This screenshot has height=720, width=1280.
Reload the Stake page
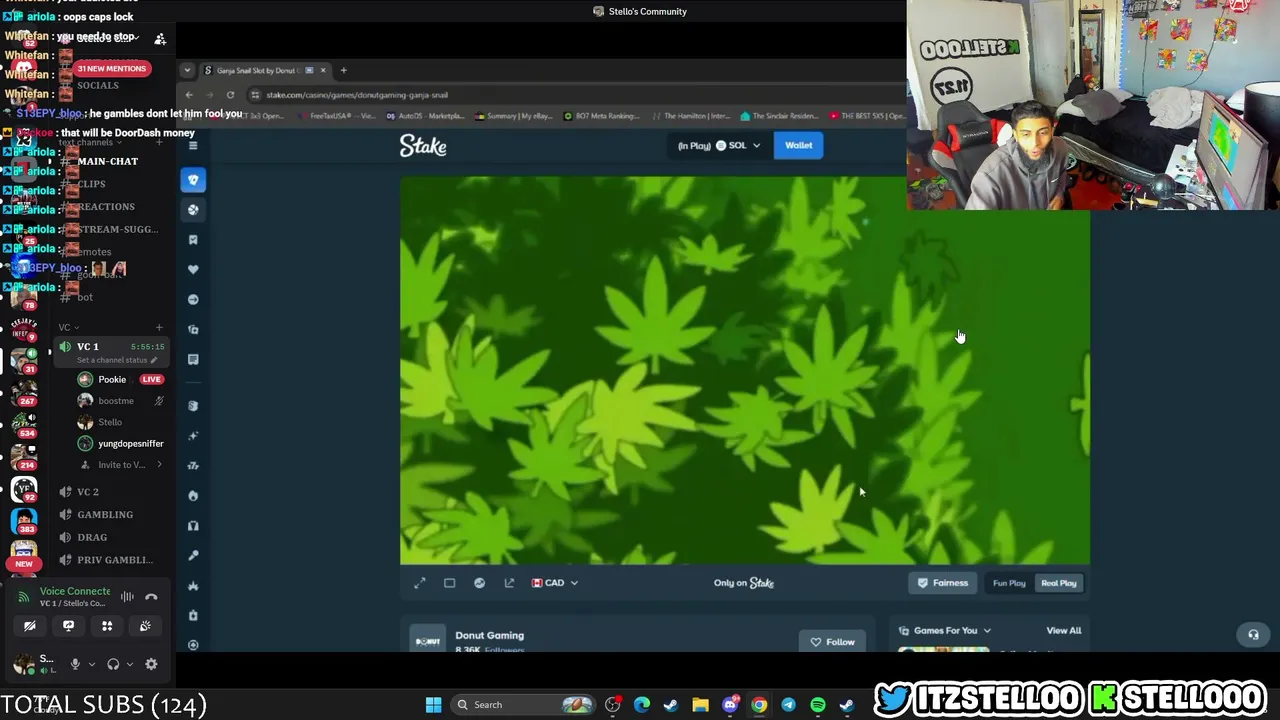pos(230,95)
